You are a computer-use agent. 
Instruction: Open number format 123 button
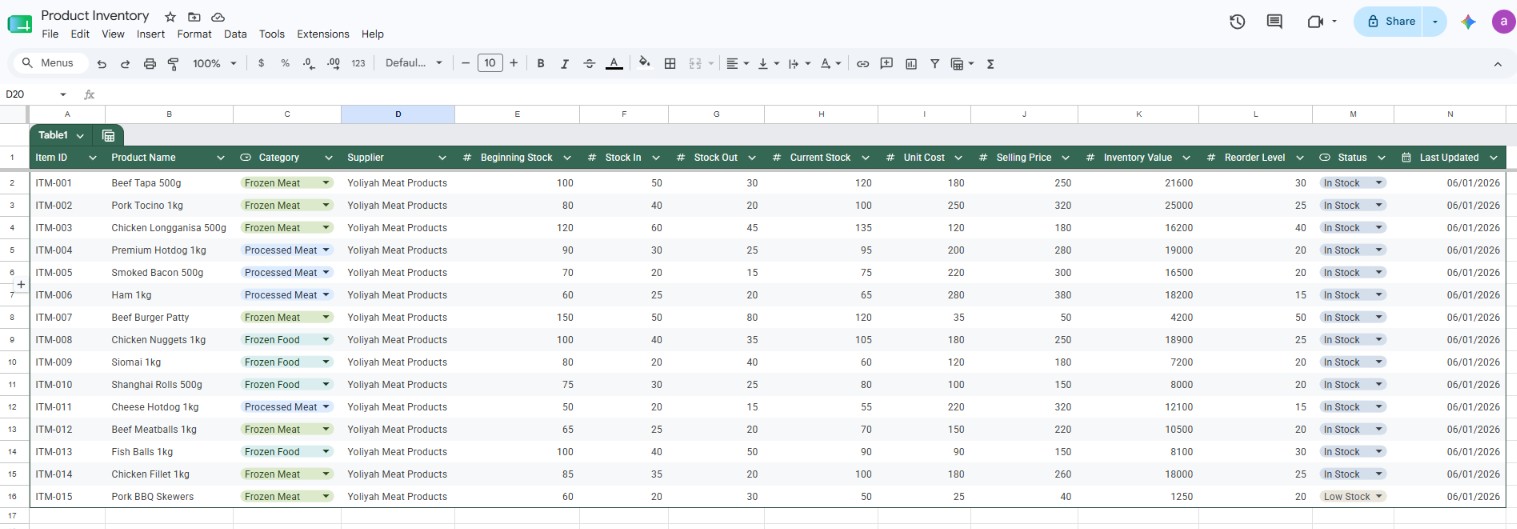[x=358, y=63]
